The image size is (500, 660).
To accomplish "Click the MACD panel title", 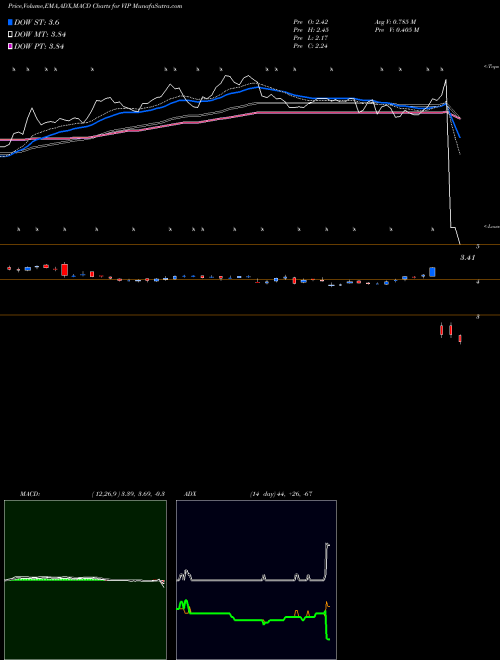I will point(30,494).
